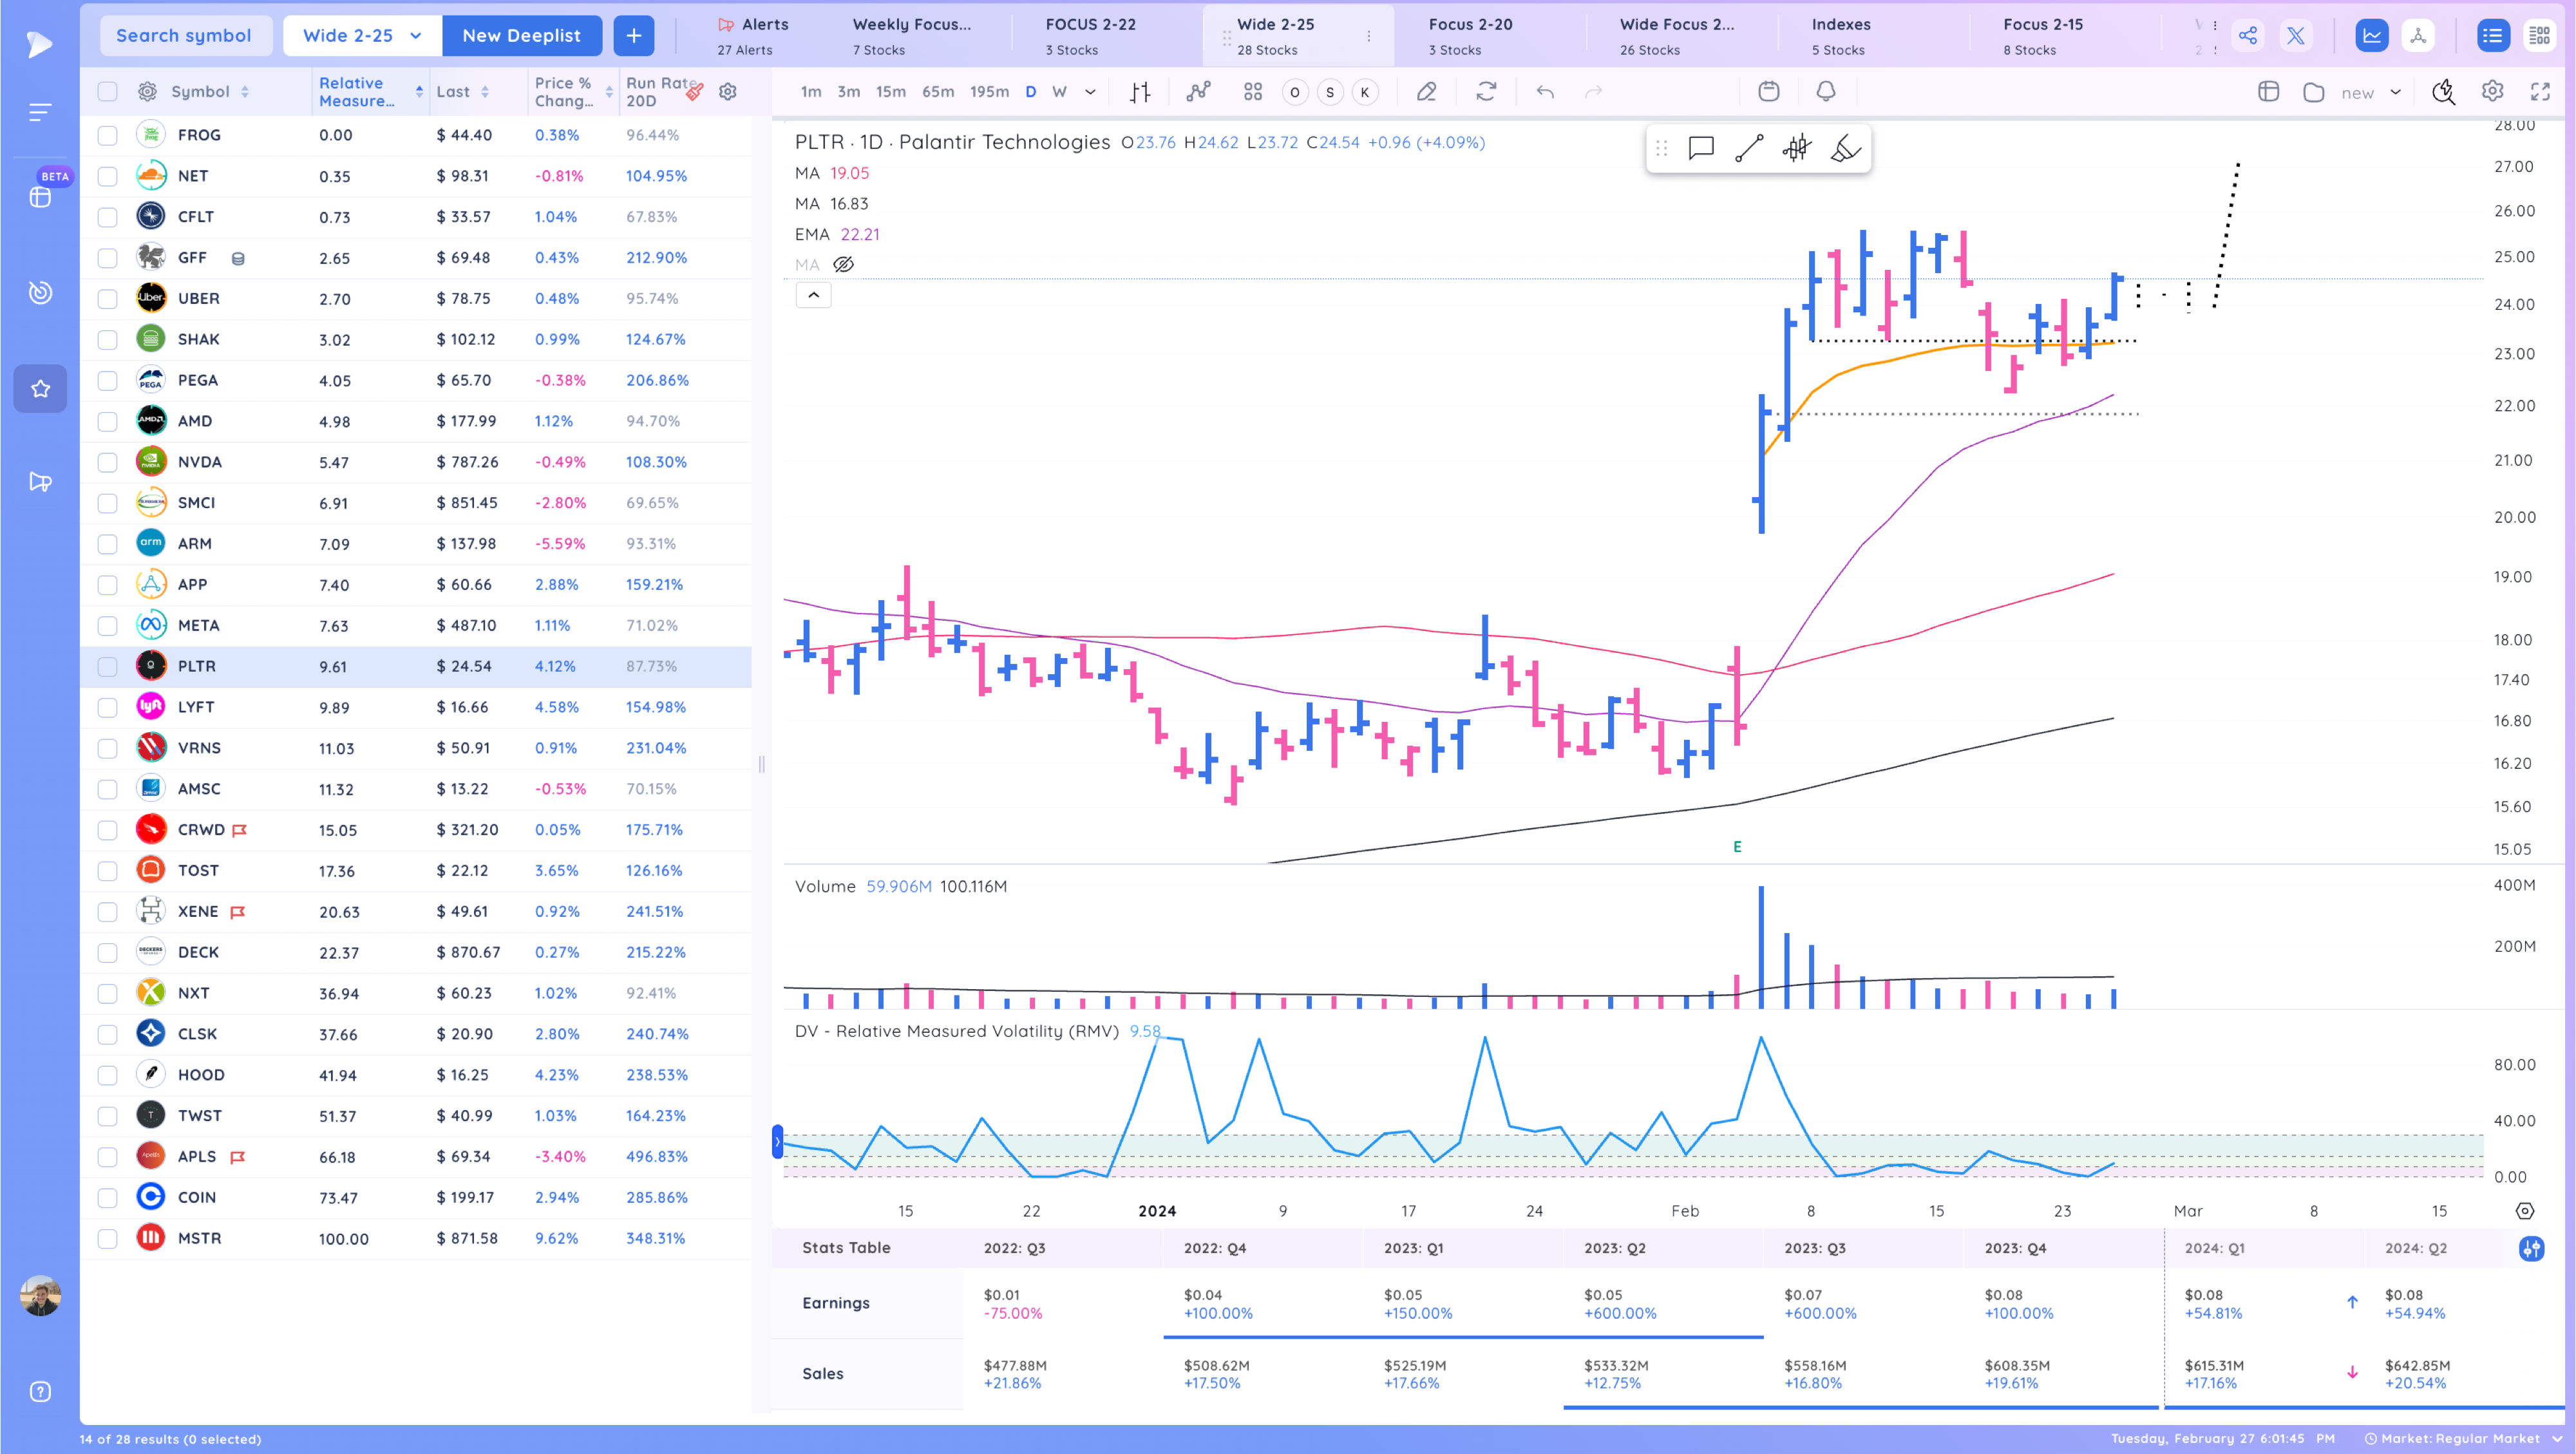This screenshot has height=1454, width=2576.
Task: Select the 195m timeframe
Action: point(989,92)
